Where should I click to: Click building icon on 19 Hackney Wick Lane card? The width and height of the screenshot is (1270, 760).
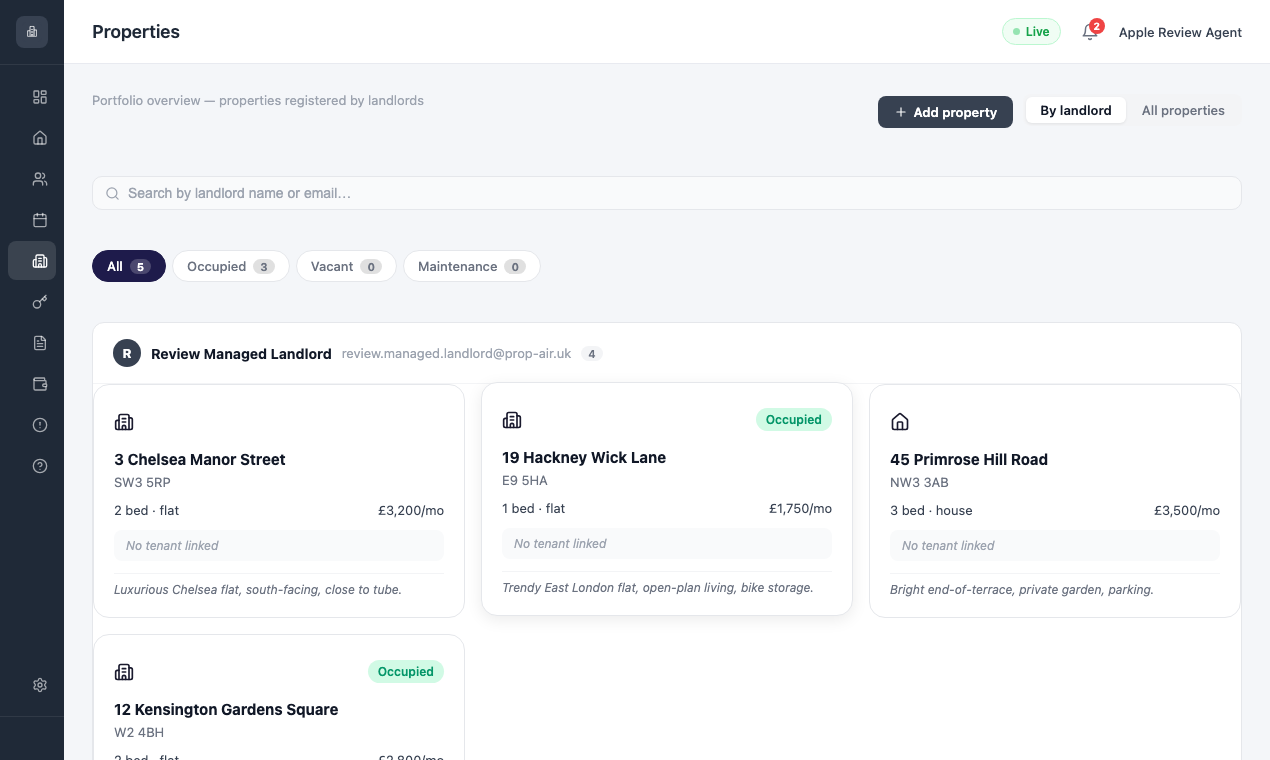(512, 420)
